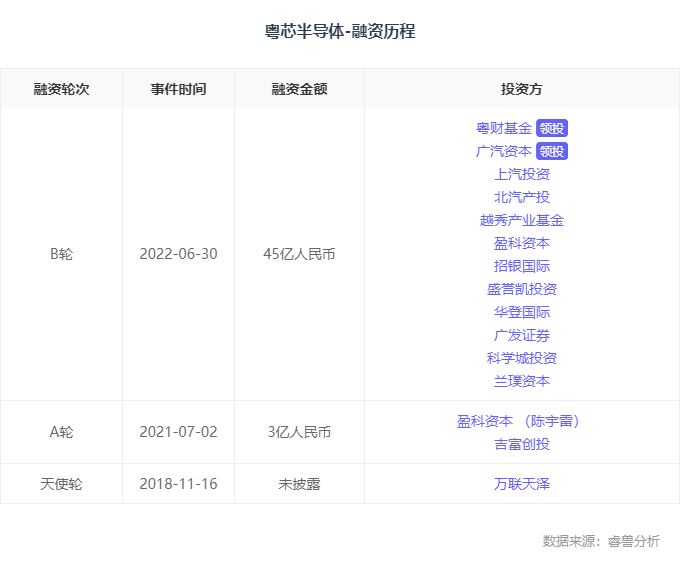The image size is (680, 577).
Task: Select the 融资轮次 column header
Action: [62, 89]
